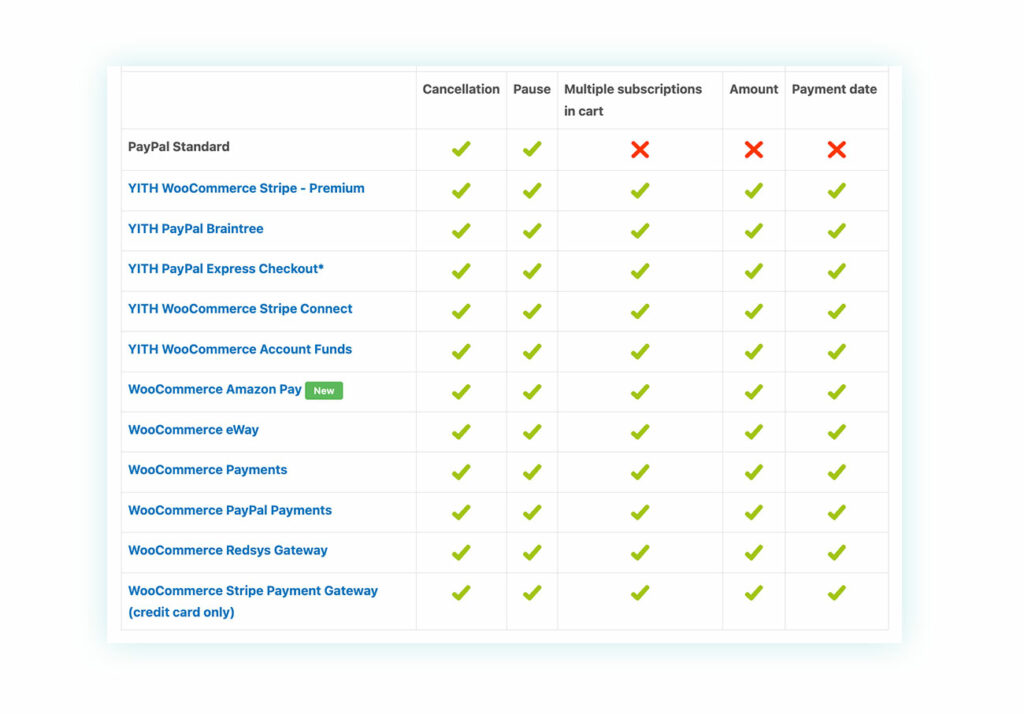
Task: Select the Cancellation column header
Action: coord(460,89)
